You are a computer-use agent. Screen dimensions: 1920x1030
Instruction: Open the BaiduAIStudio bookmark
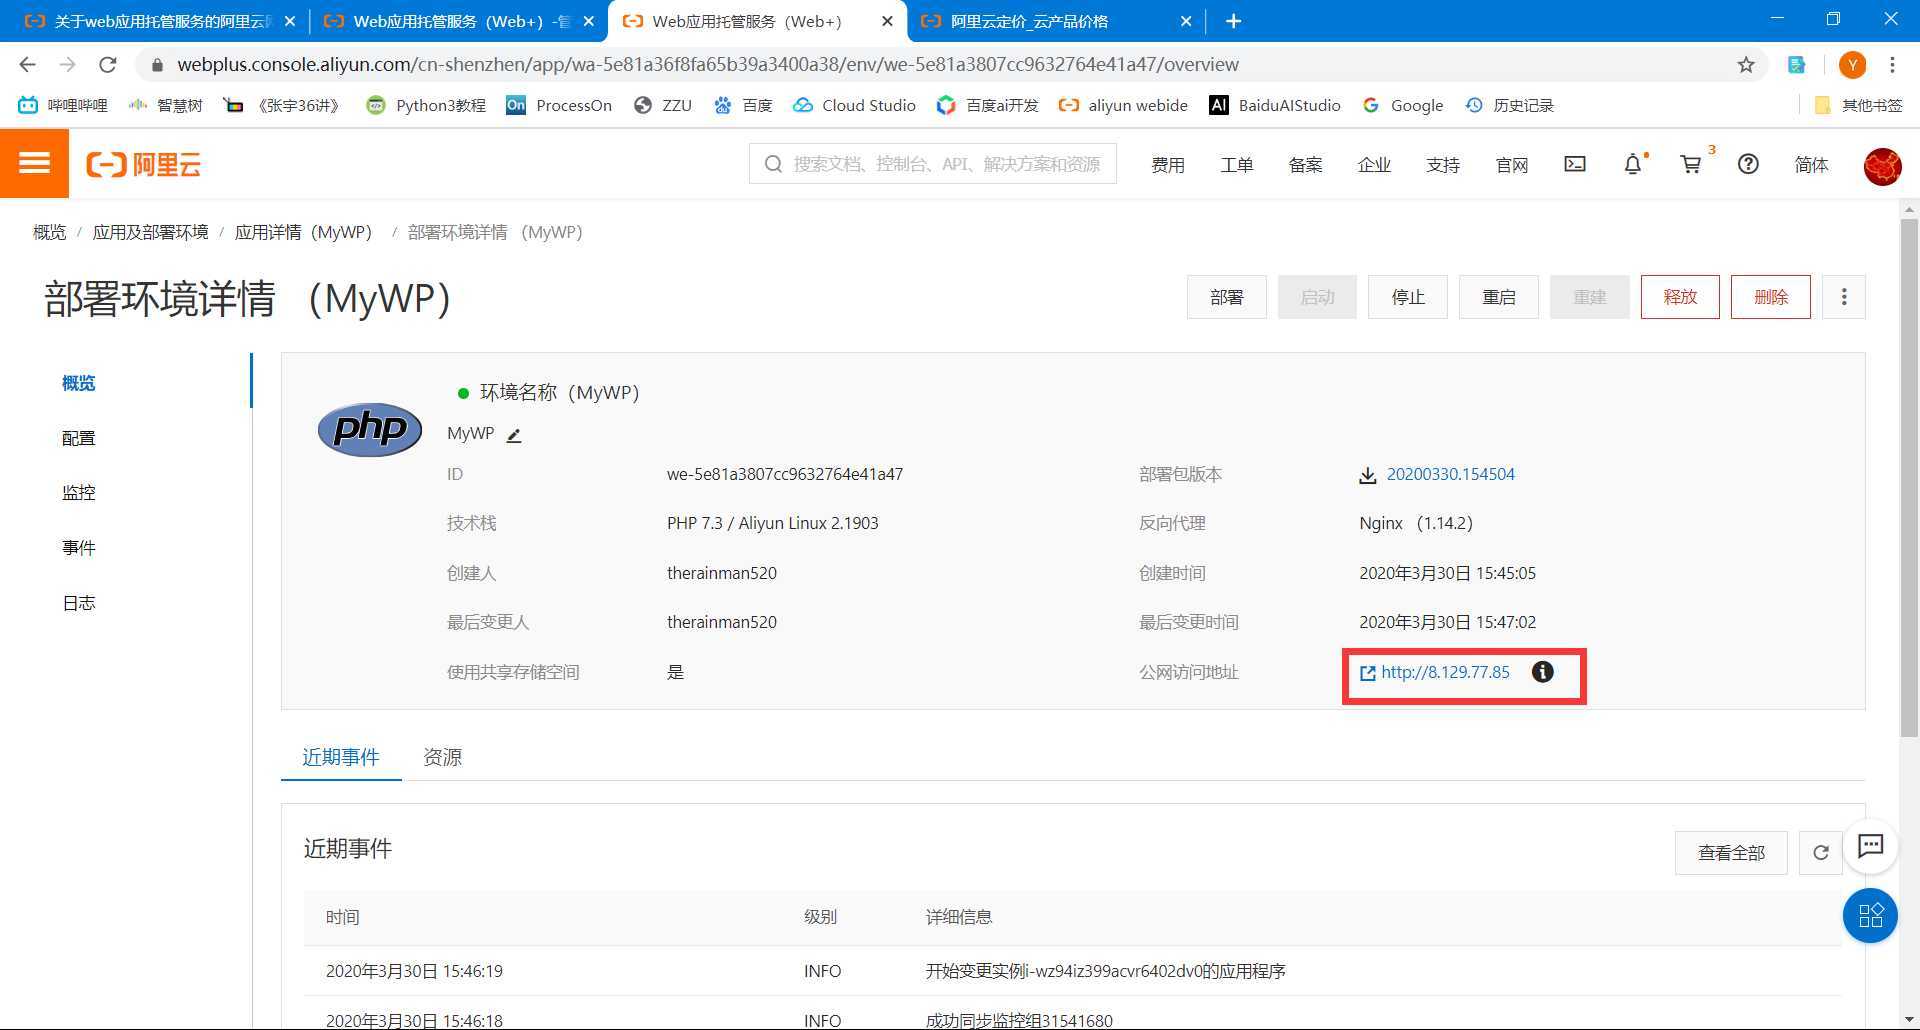click(x=1274, y=105)
